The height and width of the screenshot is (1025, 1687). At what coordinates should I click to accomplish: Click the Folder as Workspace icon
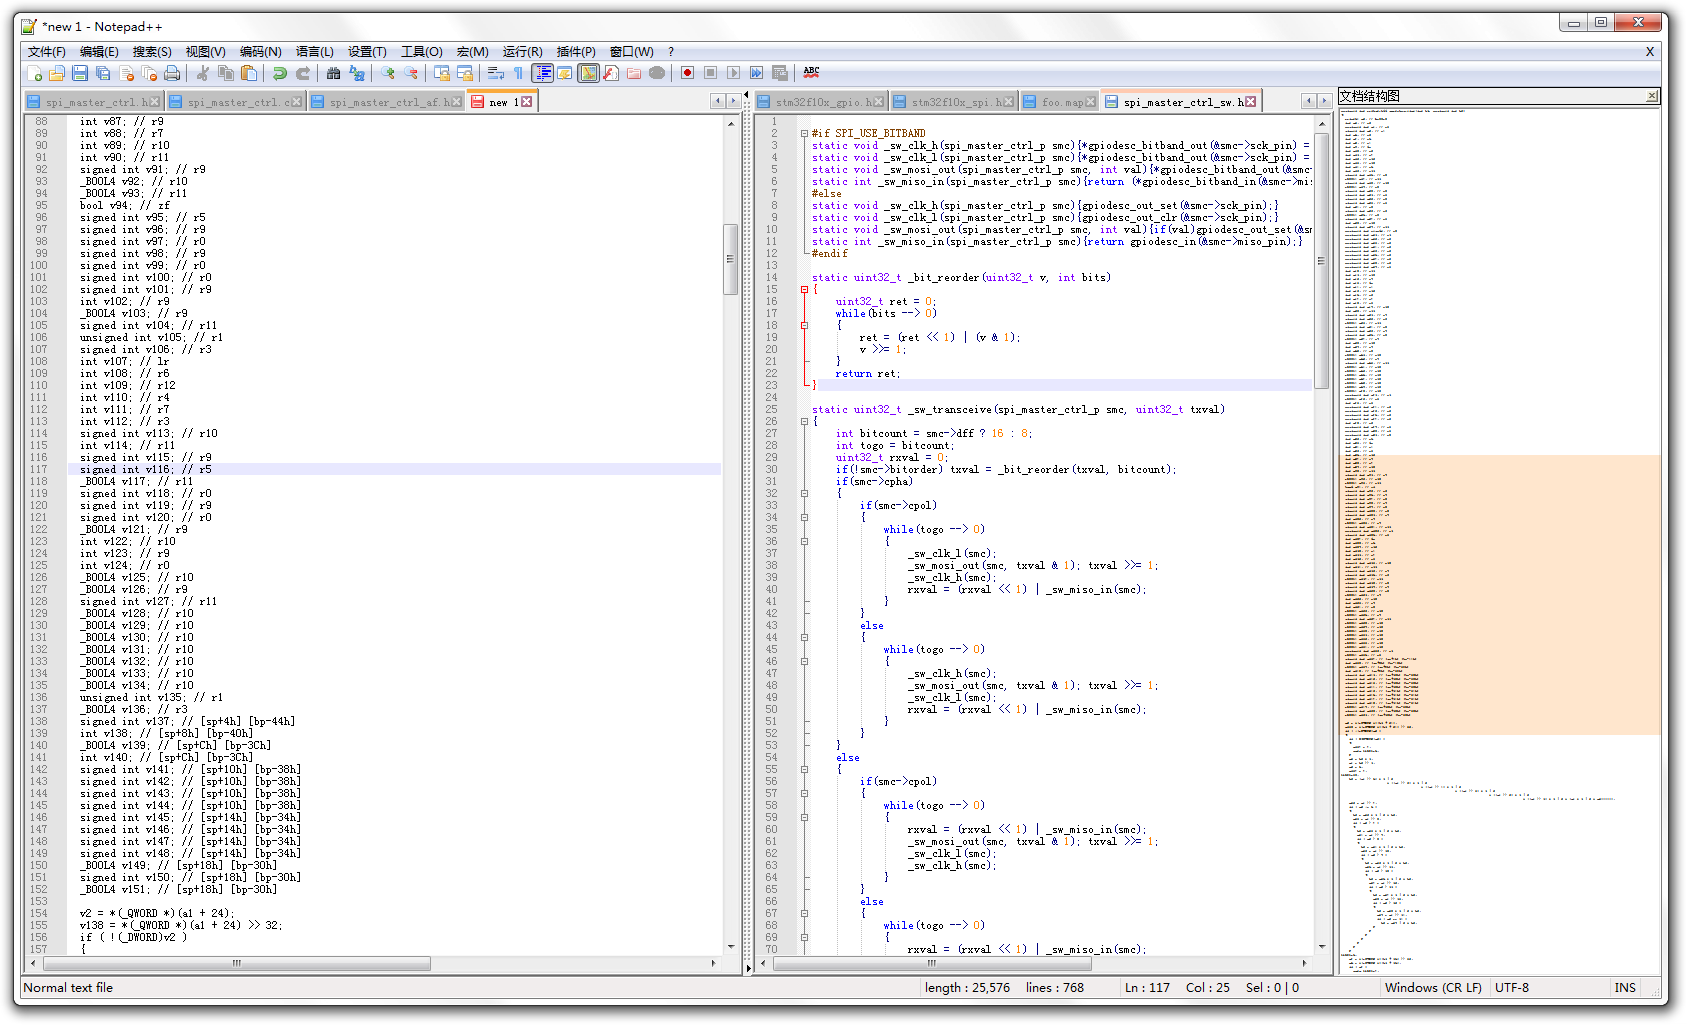tap(634, 73)
